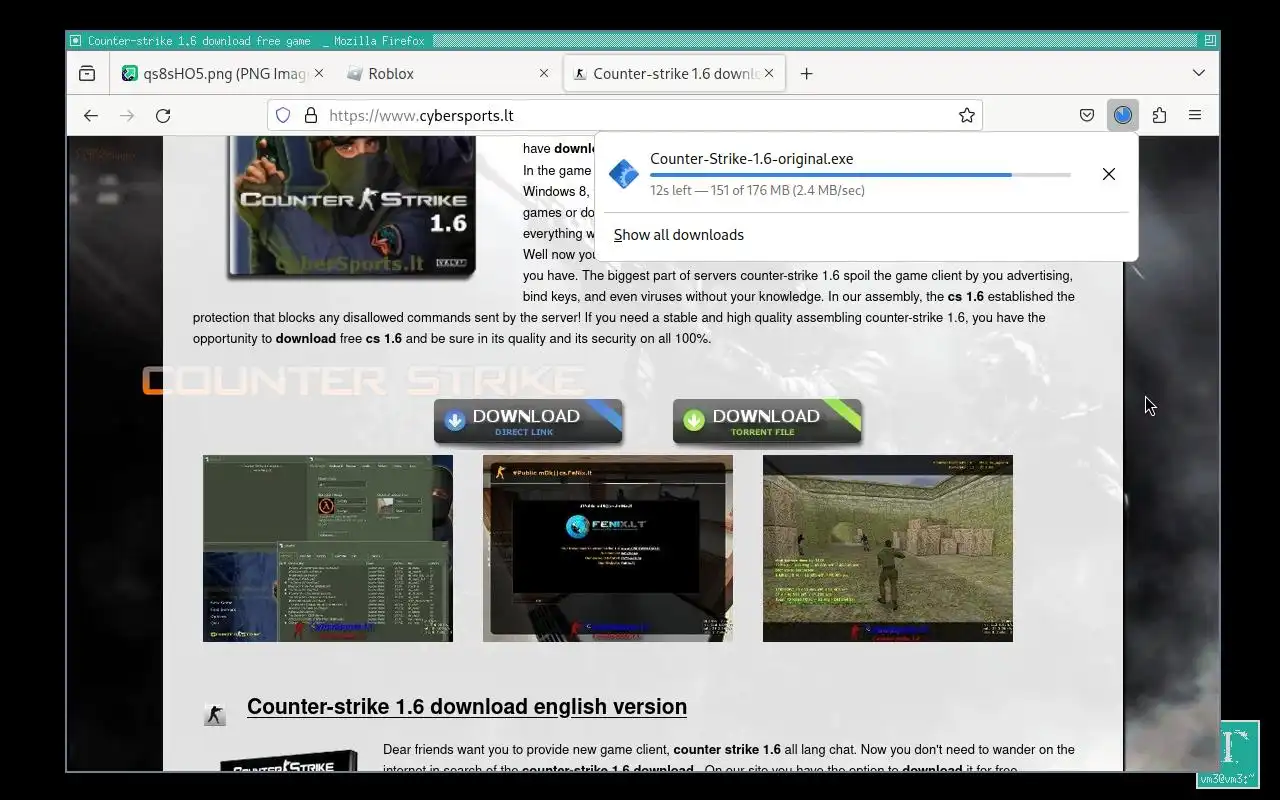Open the extensions menu
Image resolution: width=1280 pixels, height=800 pixels.
[1159, 115]
